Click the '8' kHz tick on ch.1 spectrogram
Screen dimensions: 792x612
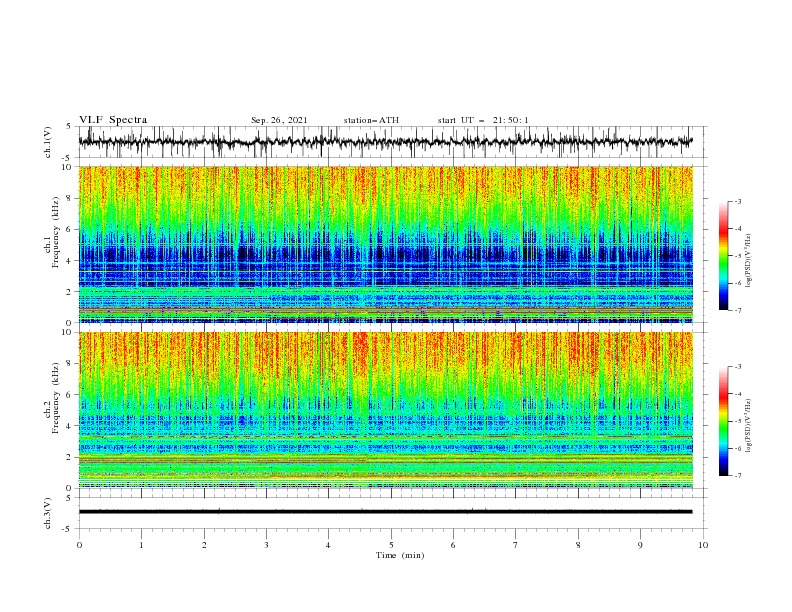(x=70, y=198)
